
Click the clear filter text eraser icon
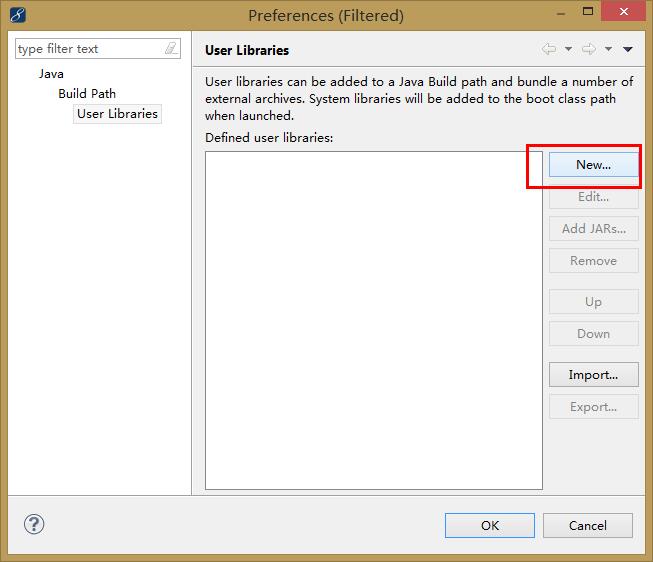click(x=171, y=49)
